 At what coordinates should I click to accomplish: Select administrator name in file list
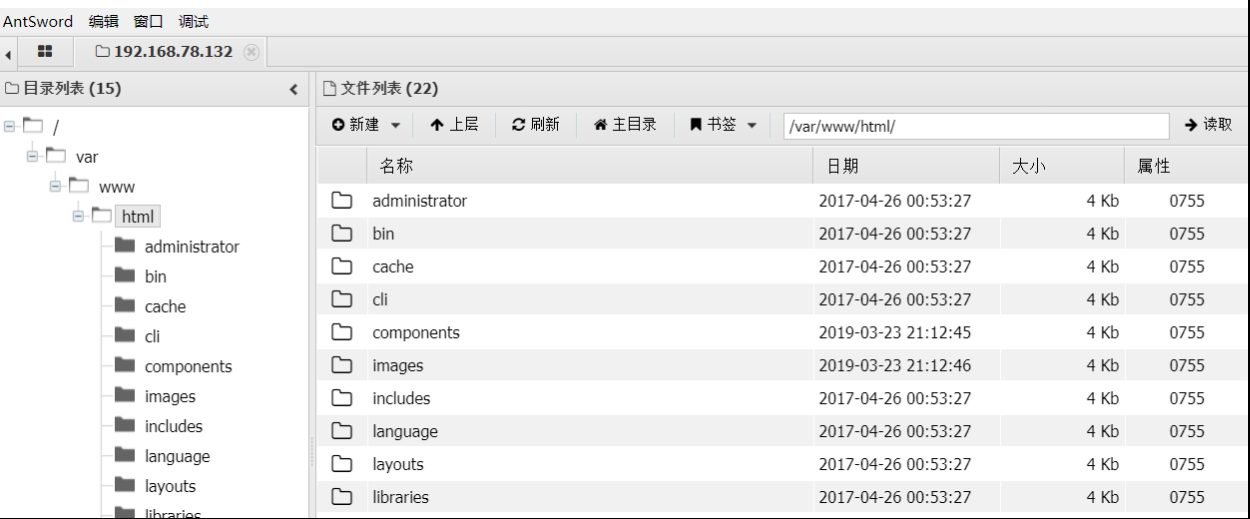click(420, 201)
